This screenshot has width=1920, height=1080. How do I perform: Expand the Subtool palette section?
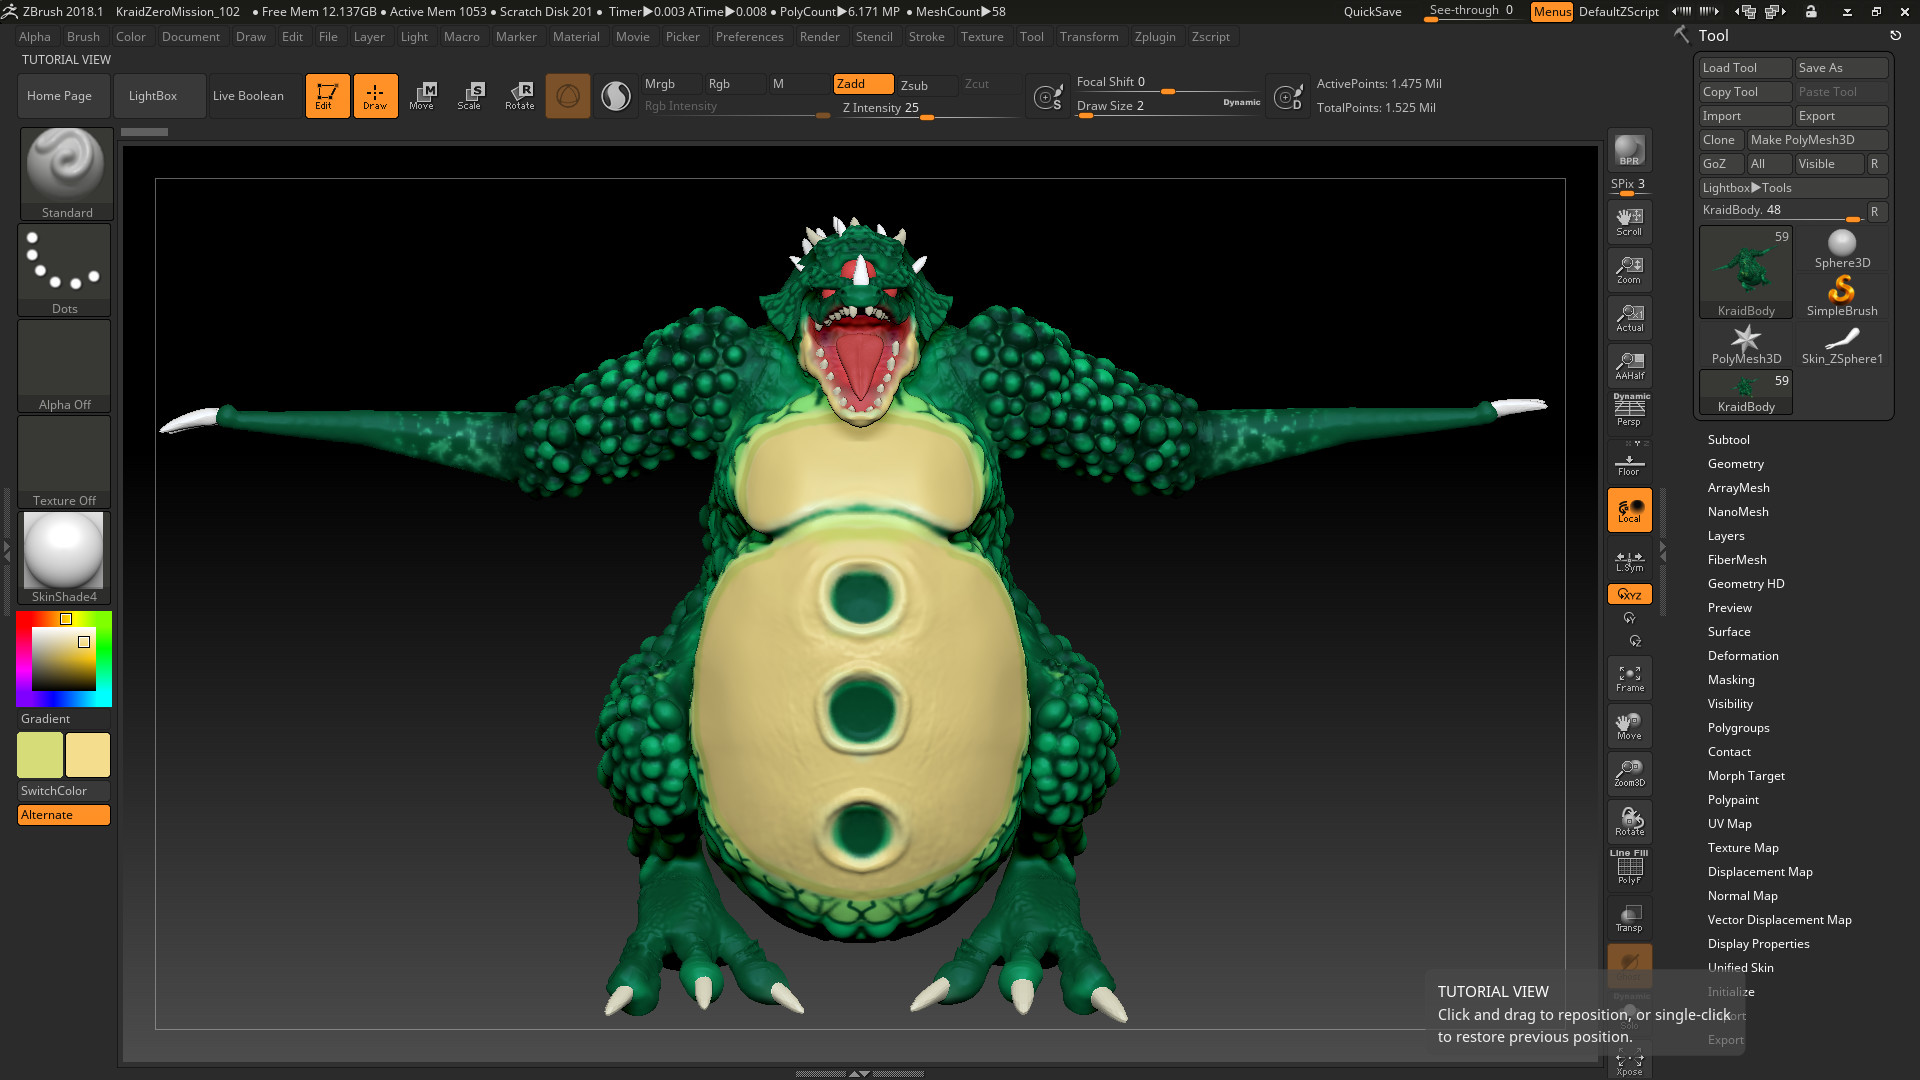click(1728, 440)
